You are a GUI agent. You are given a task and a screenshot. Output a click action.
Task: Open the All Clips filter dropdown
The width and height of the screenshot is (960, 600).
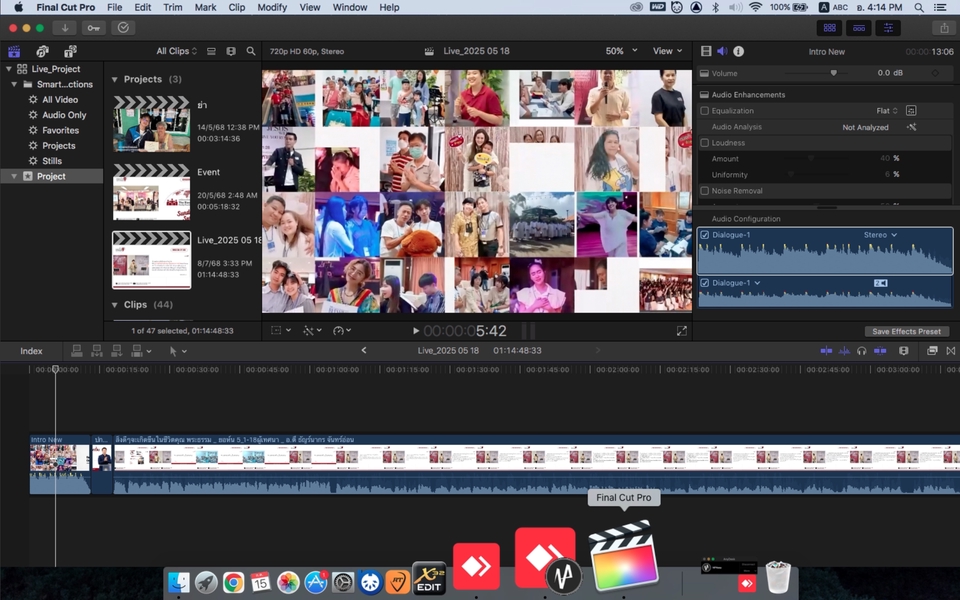click(x=177, y=51)
